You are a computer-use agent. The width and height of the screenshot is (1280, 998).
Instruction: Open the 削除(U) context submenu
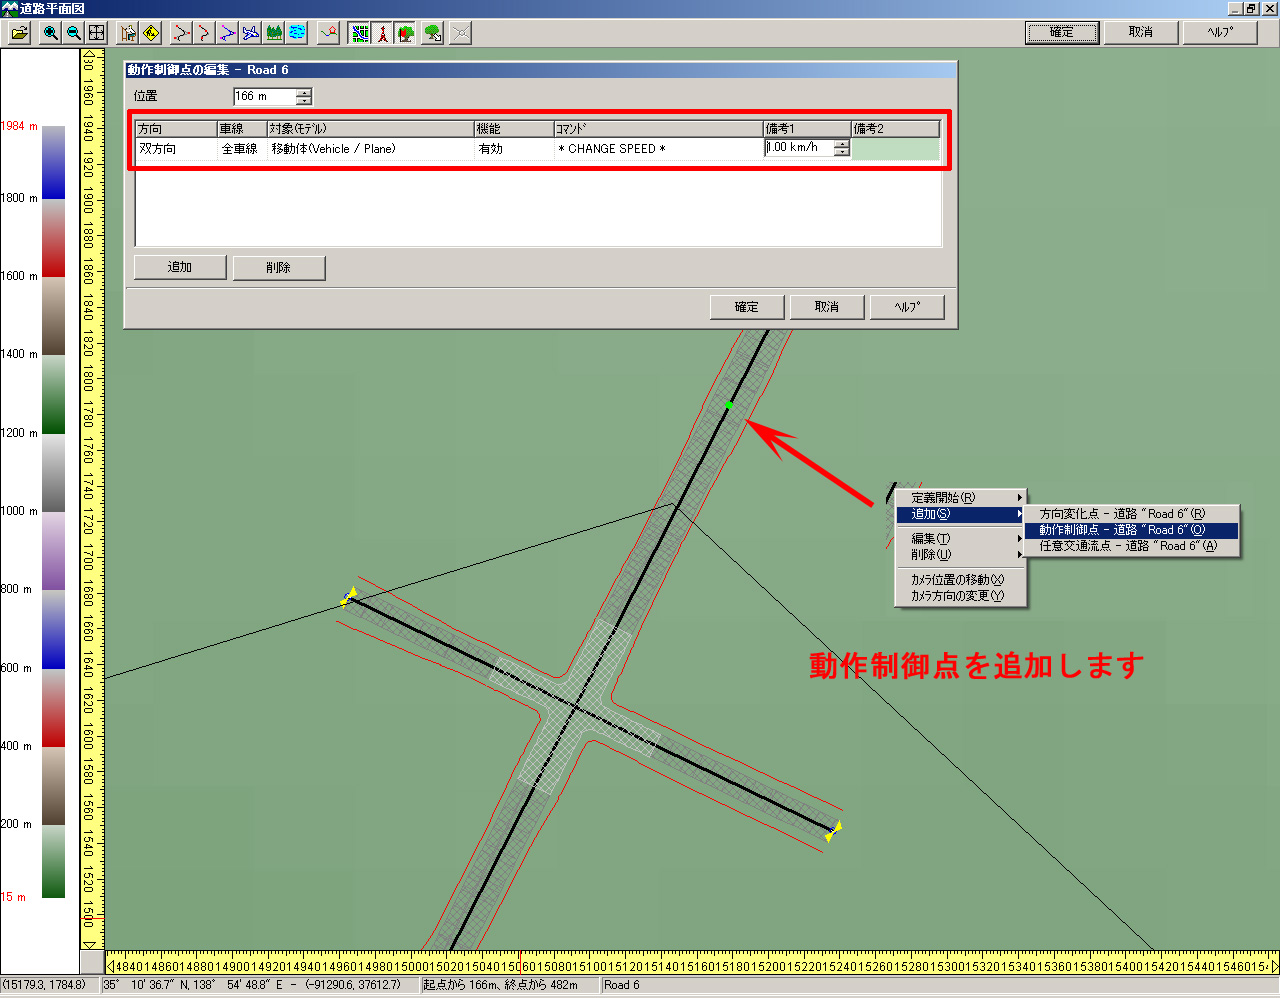(x=961, y=555)
